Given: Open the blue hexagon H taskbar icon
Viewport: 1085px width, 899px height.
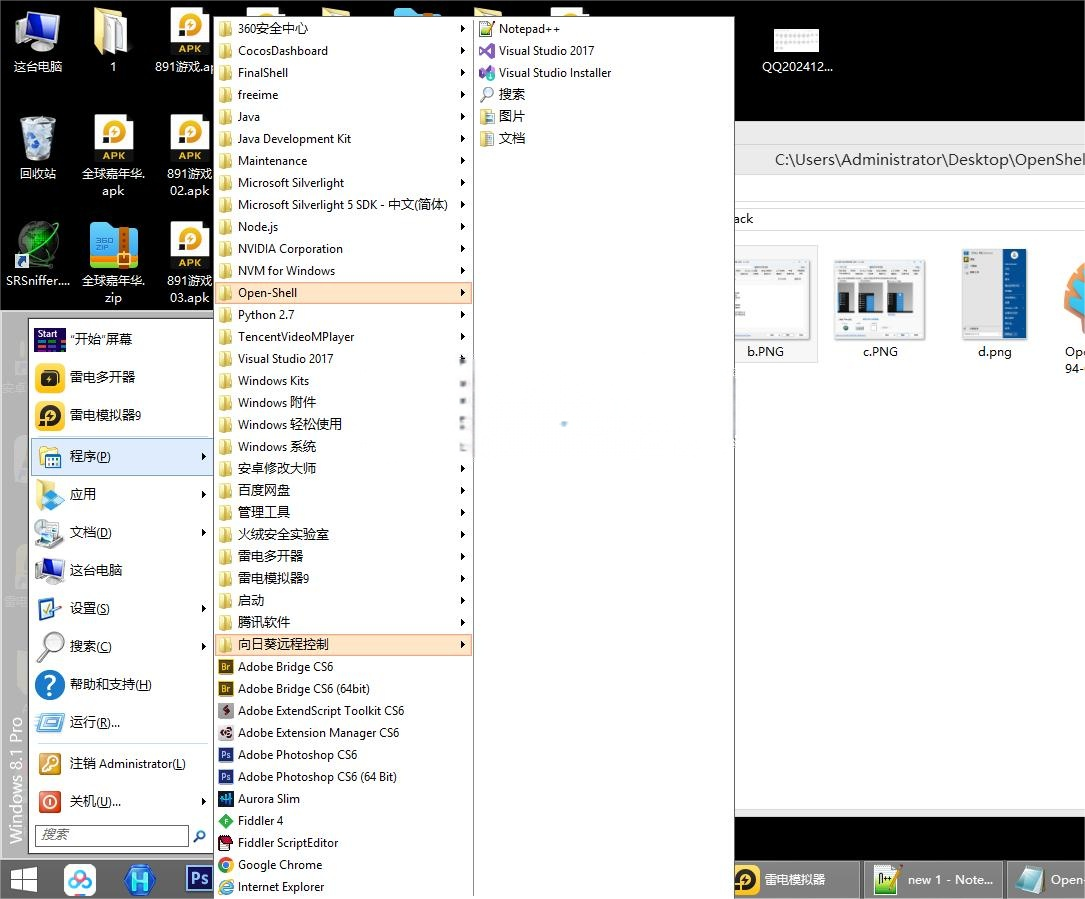Looking at the screenshot, I should 139,880.
